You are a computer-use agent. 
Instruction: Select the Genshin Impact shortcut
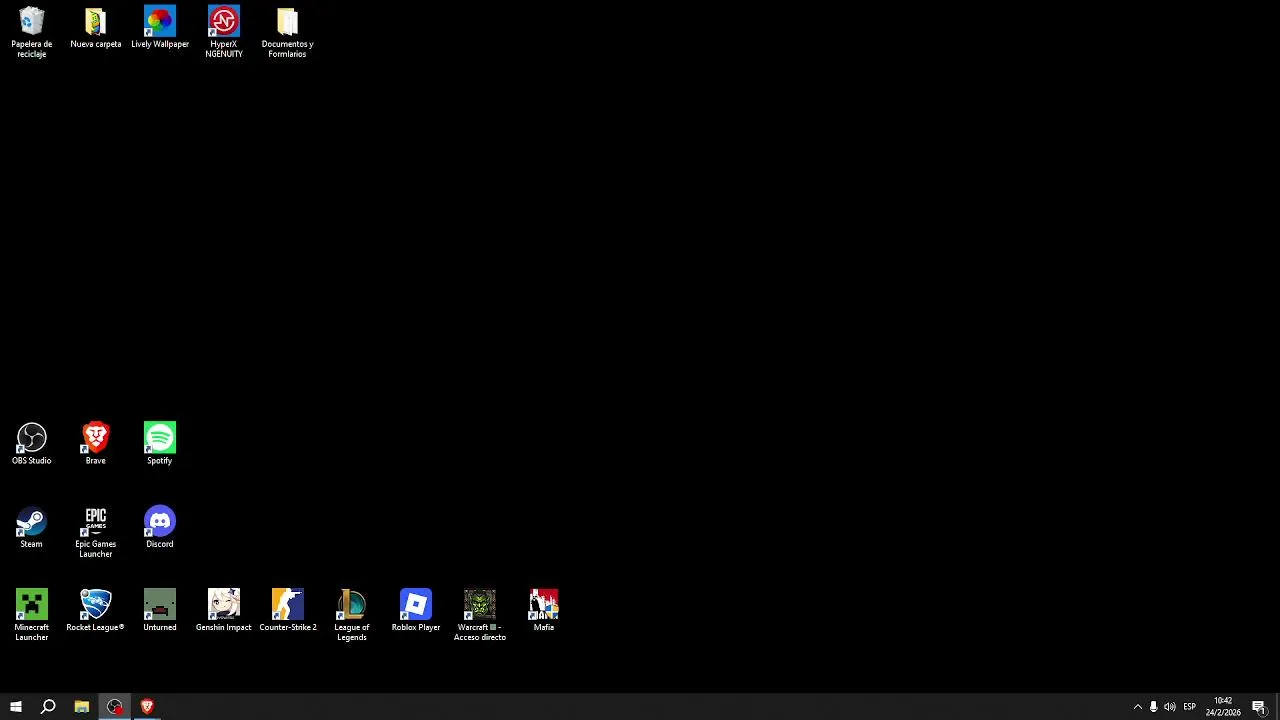point(224,610)
